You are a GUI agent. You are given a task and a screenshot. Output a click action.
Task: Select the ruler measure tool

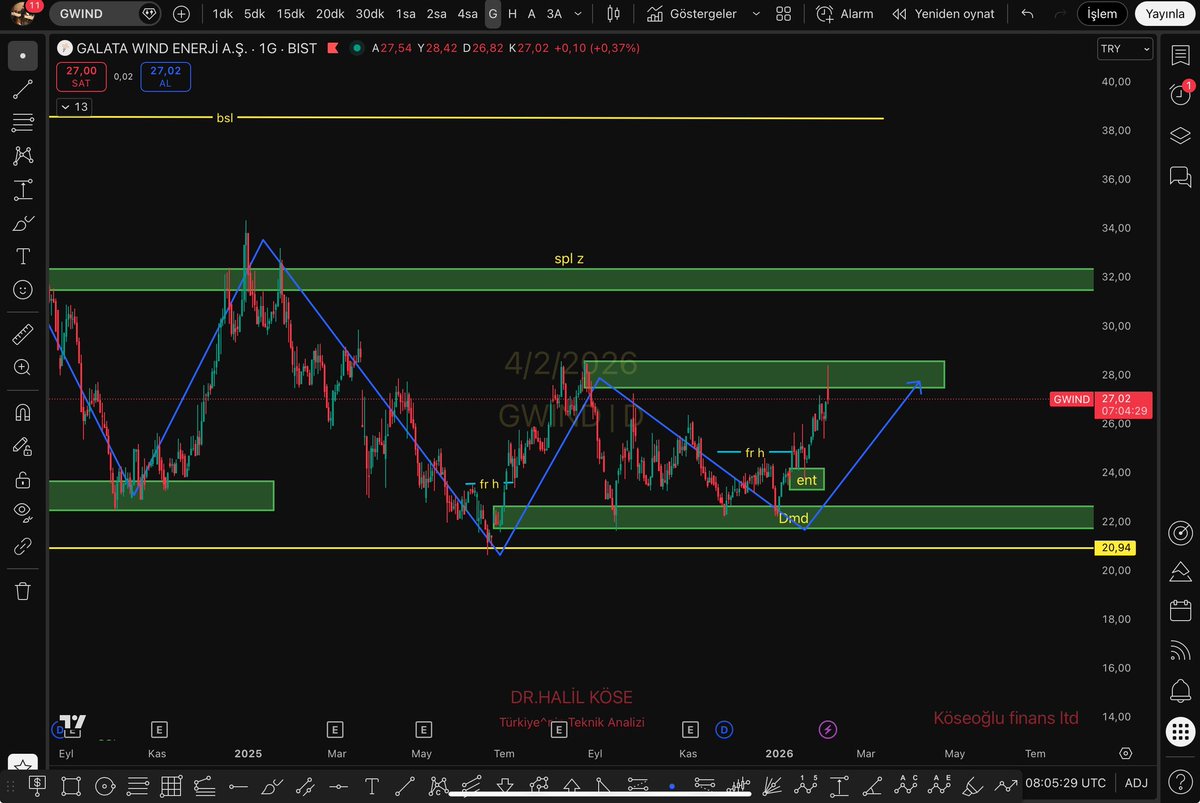(x=22, y=333)
